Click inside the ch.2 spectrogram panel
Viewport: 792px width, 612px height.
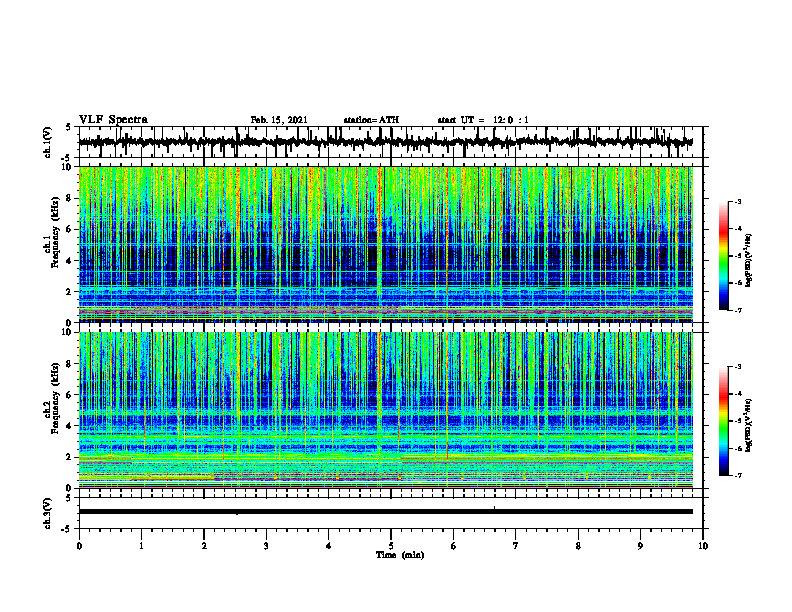click(x=386, y=410)
